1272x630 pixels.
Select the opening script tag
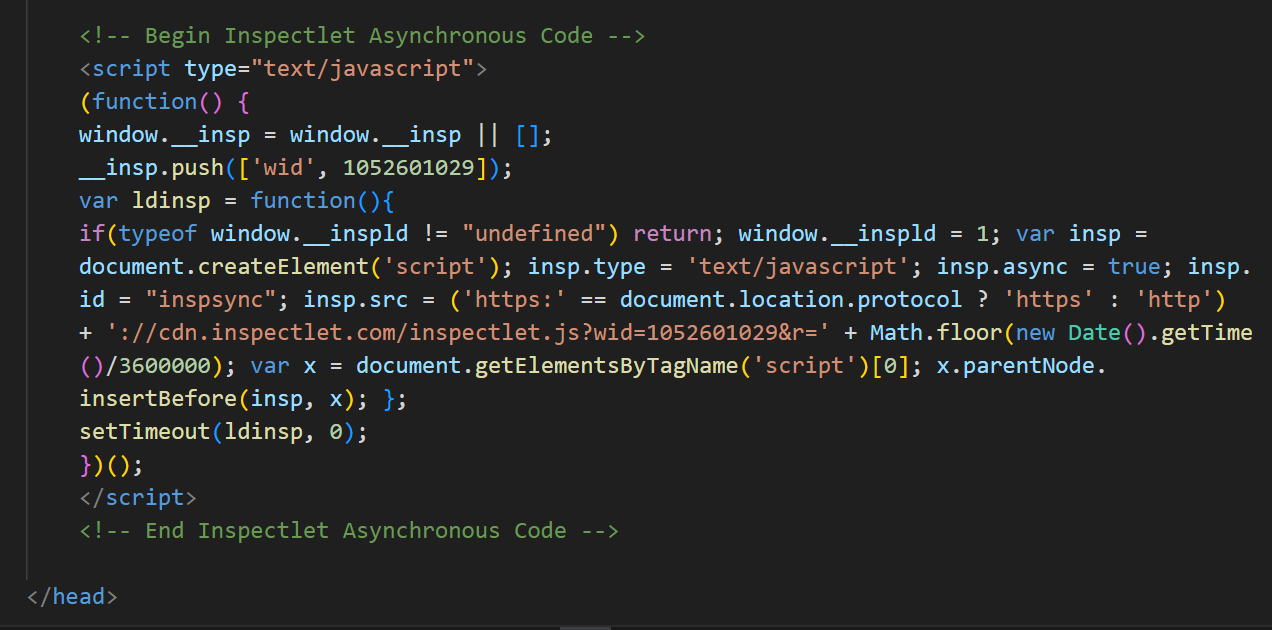[x=125, y=68]
